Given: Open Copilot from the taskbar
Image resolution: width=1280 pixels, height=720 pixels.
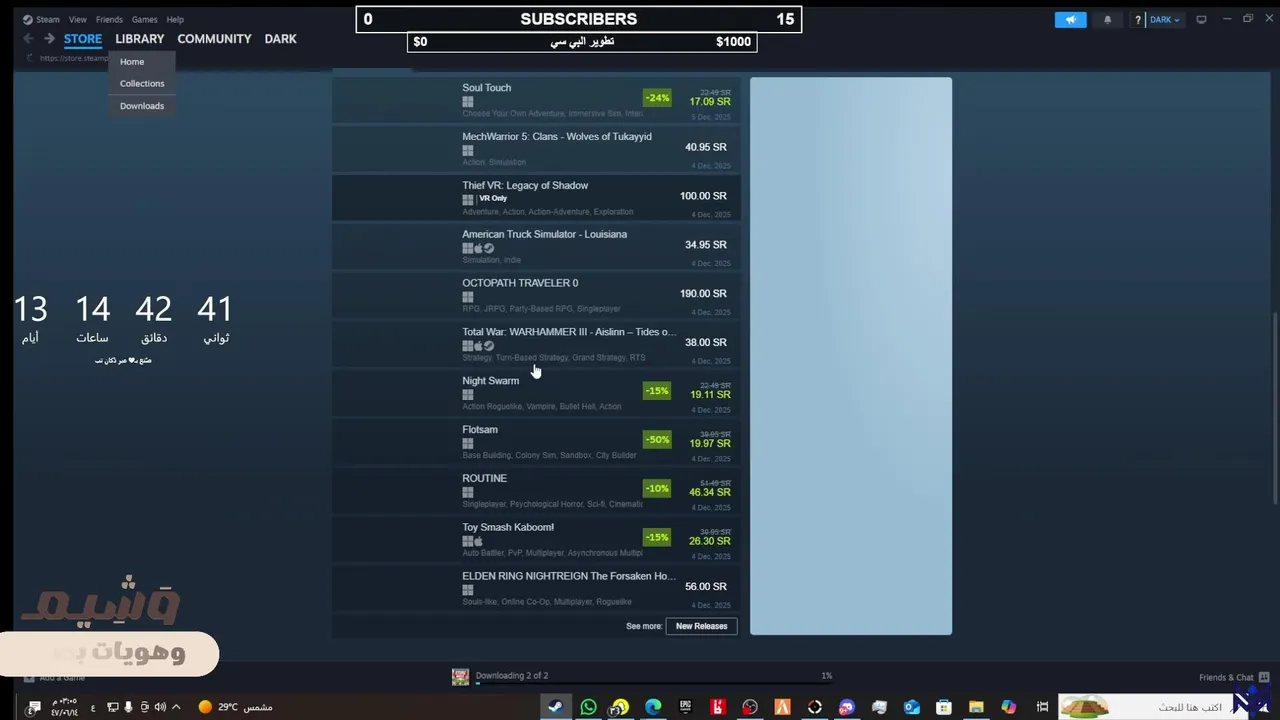Looking at the screenshot, I should [x=1008, y=707].
